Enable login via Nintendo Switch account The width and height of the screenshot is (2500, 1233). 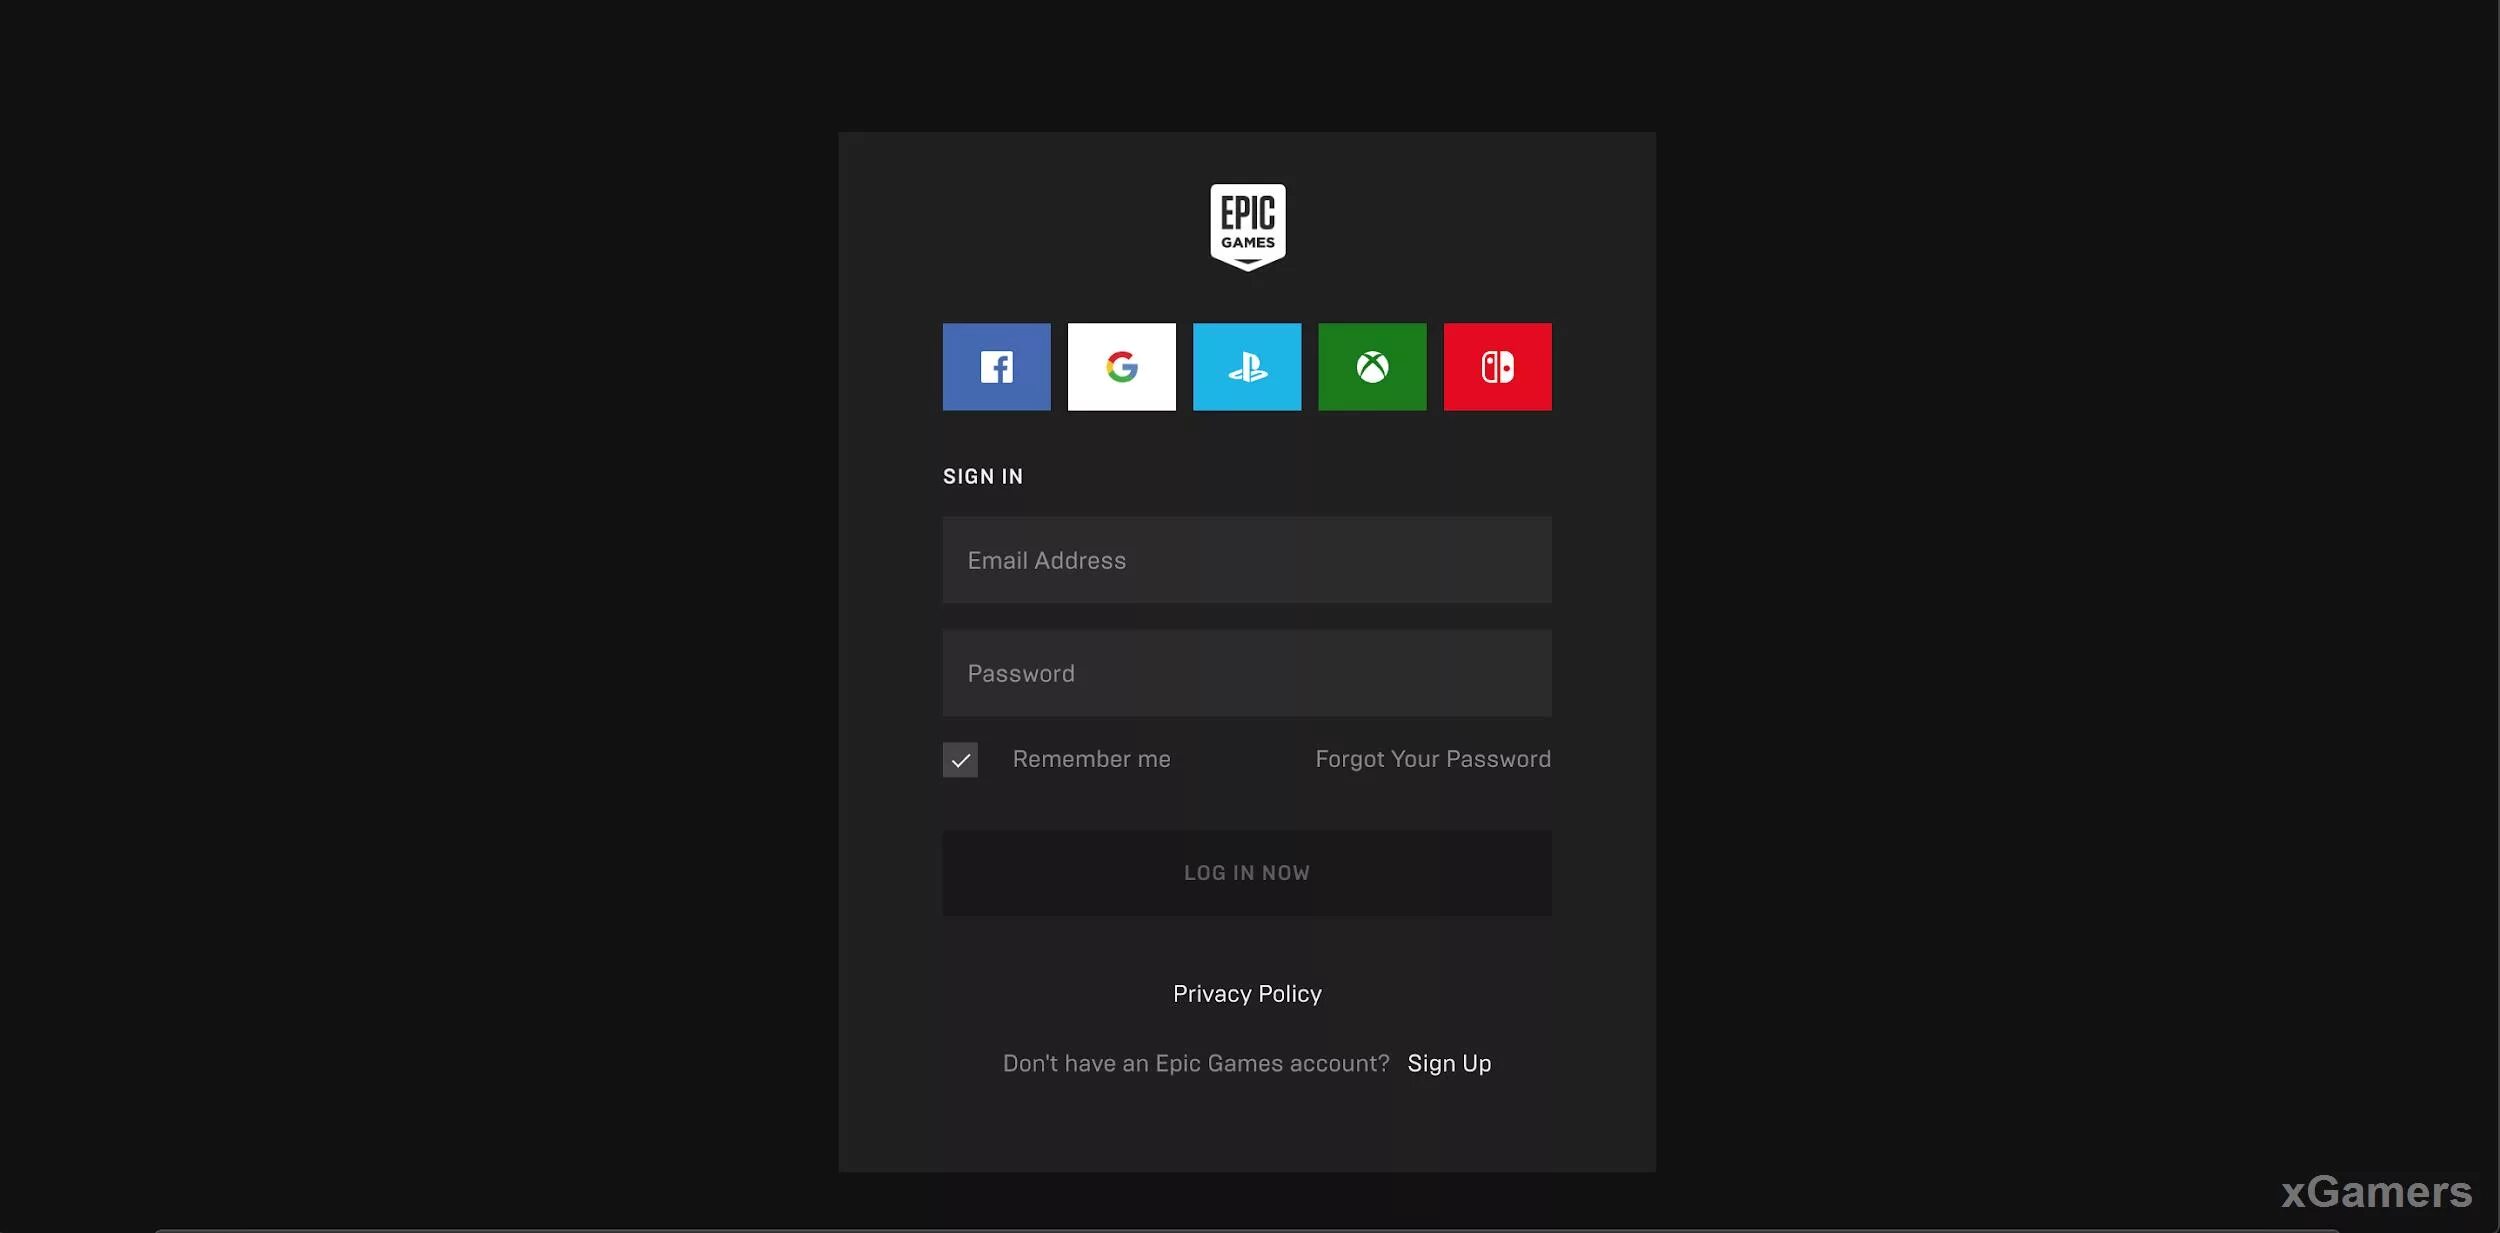click(1497, 365)
